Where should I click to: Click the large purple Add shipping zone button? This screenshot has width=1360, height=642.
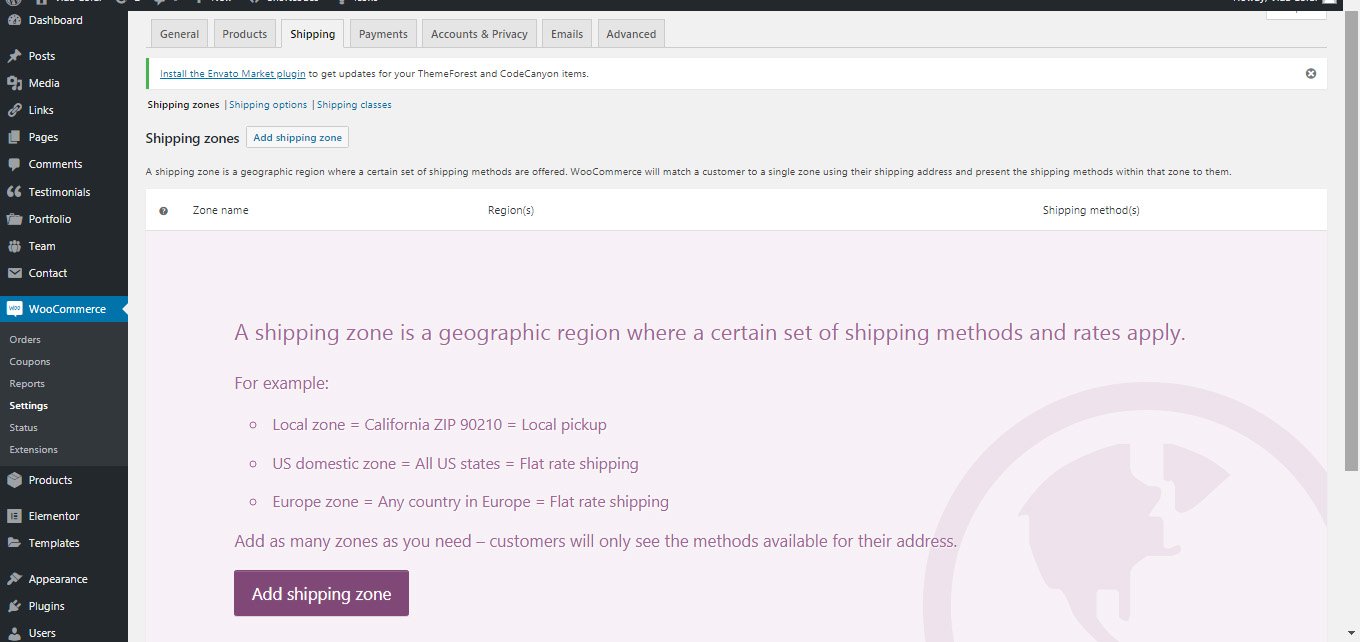pos(321,593)
